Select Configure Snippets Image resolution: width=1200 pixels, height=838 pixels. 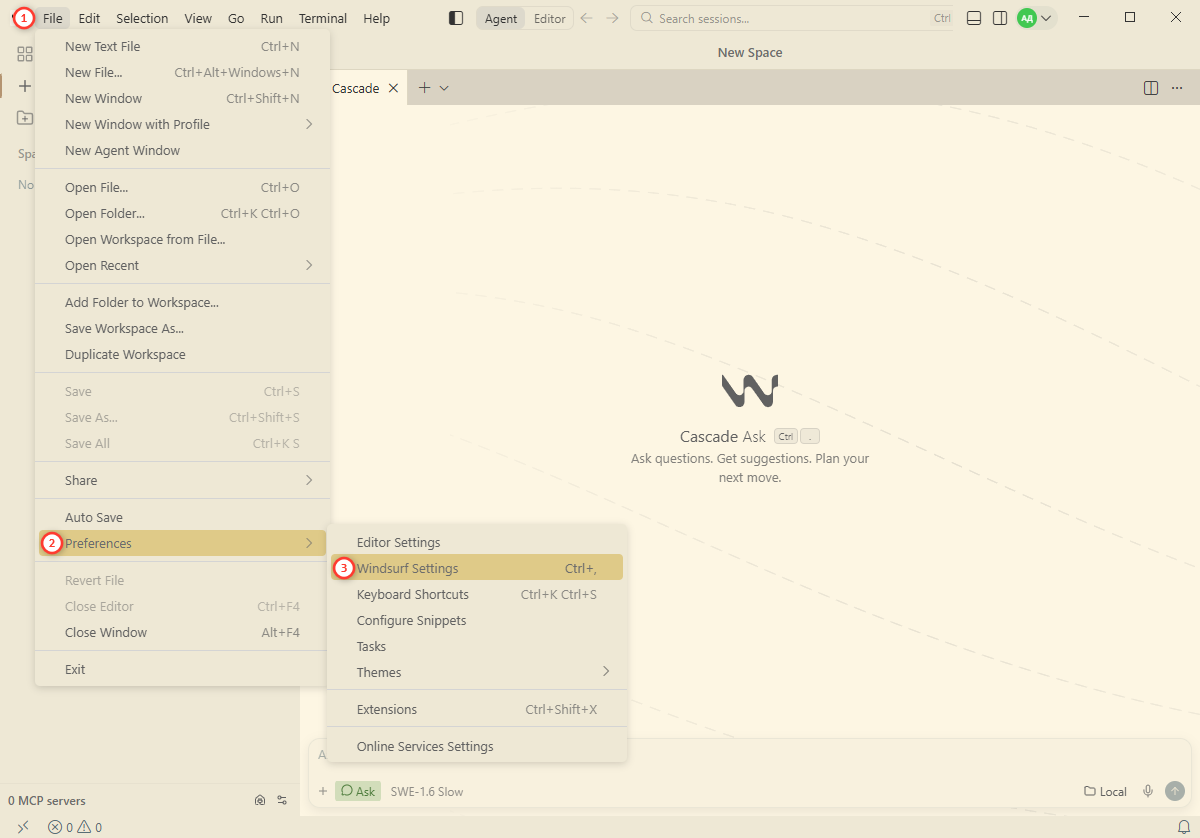click(x=477, y=620)
